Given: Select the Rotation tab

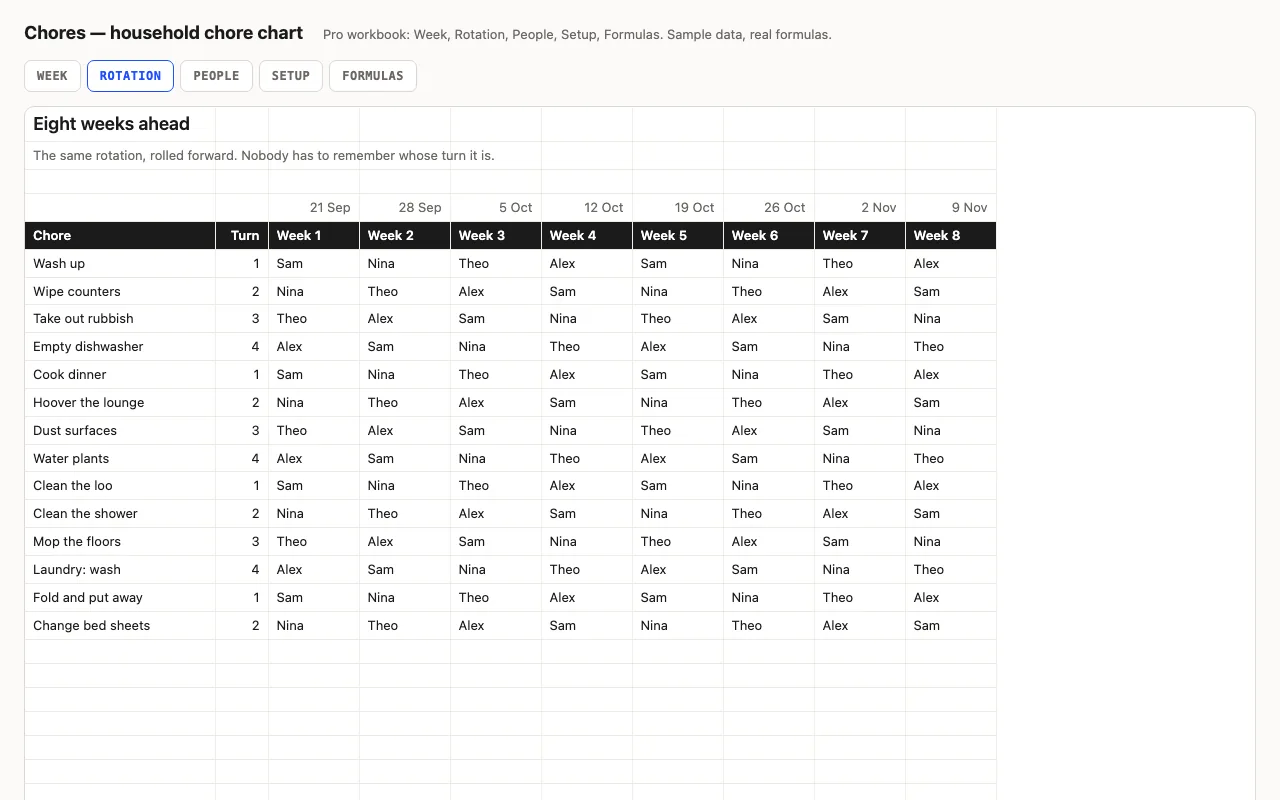Looking at the screenshot, I should 130,76.
